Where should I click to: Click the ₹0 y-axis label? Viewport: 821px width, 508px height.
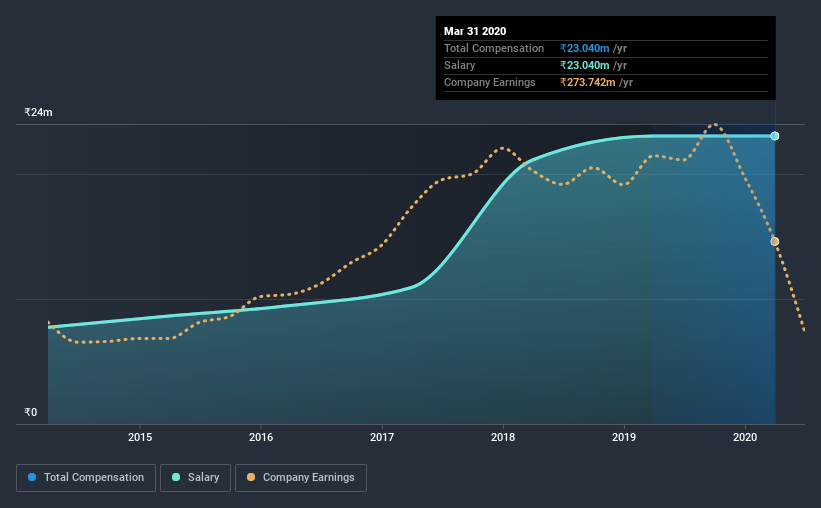coord(31,412)
